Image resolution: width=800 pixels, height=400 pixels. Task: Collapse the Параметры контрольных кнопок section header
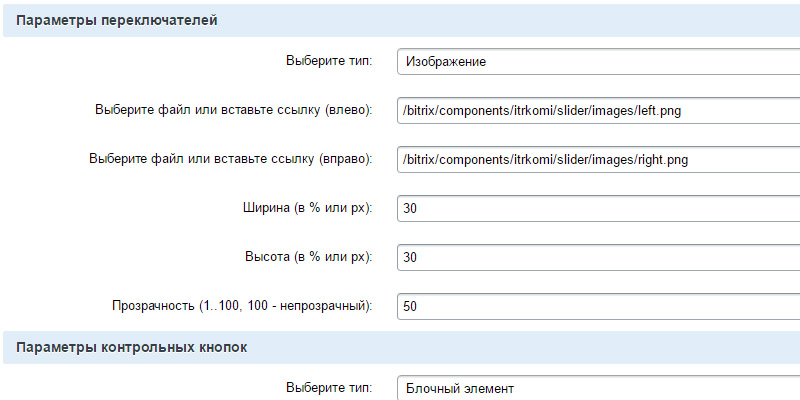click(x=132, y=347)
